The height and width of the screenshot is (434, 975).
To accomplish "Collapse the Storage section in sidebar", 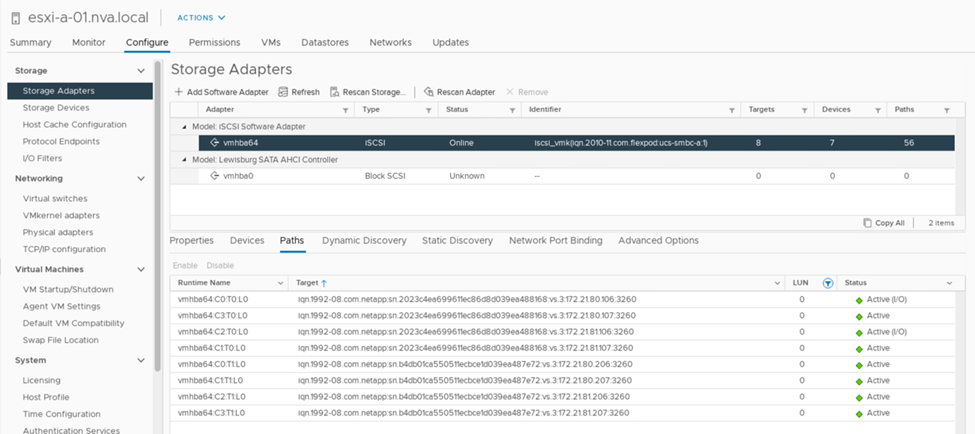I will click(x=141, y=71).
